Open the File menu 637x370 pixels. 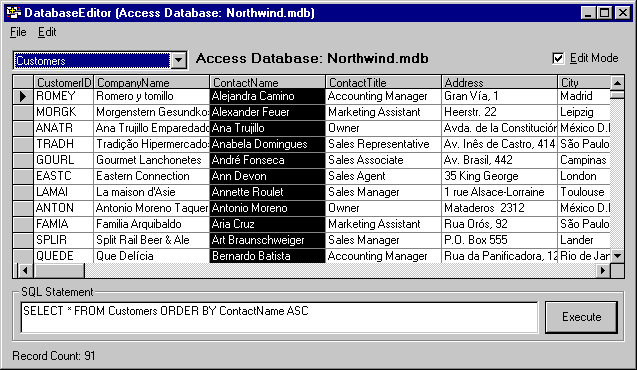[x=18, y=32]
